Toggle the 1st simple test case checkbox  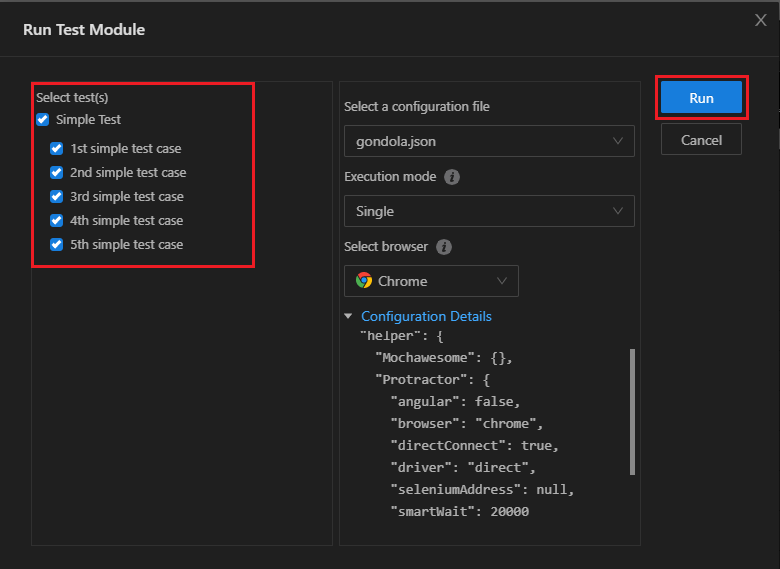point(57,149)
